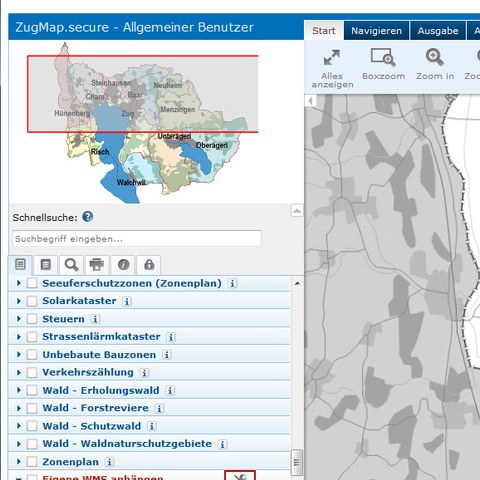Enable the Zonenplan layer checkbox
The image size is (480, 480).
coord(32,462)
